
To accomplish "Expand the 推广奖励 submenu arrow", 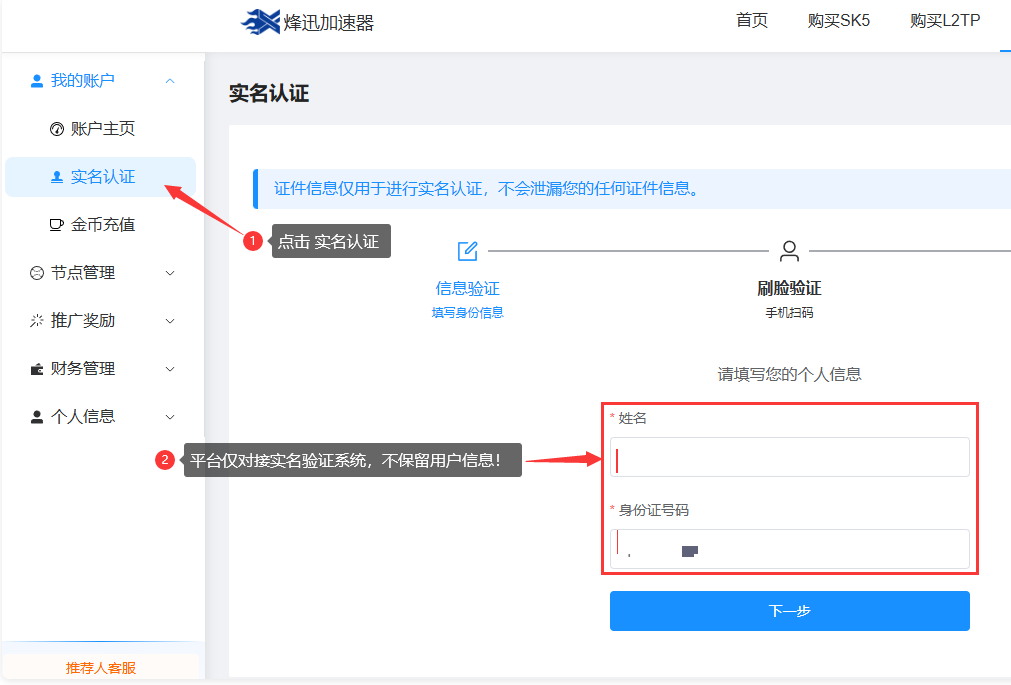I will (x=170, y=321).
